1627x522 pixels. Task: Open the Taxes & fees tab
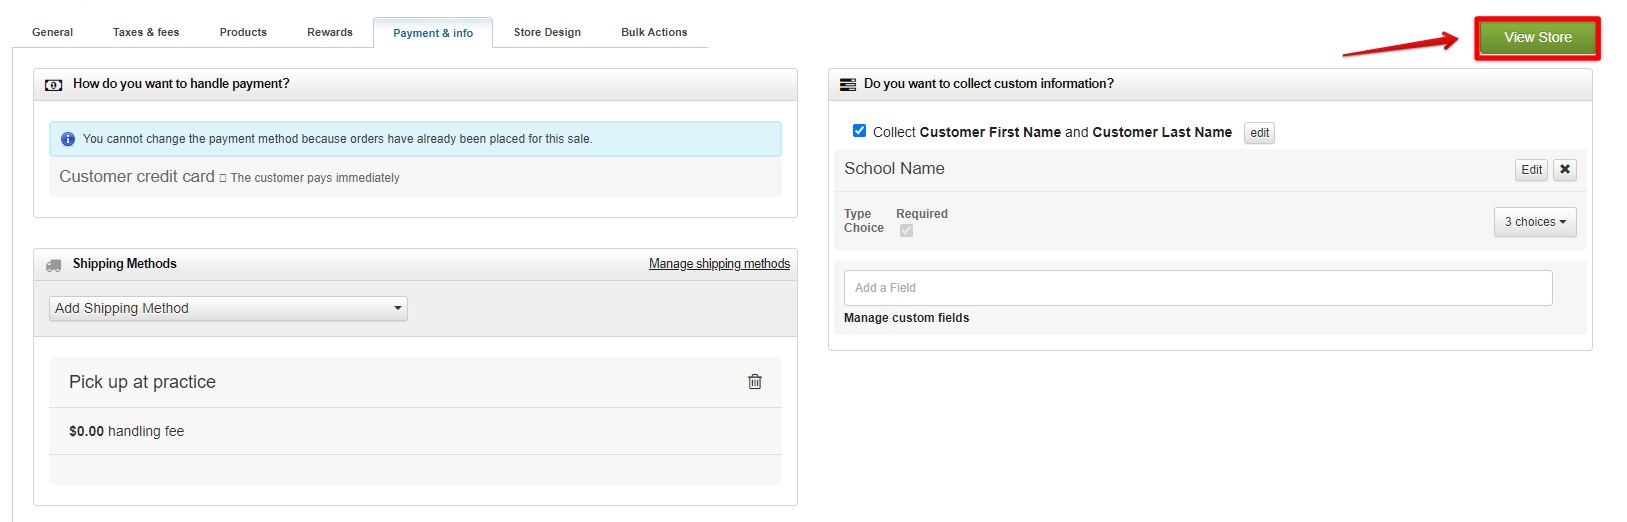coord(146,32)
